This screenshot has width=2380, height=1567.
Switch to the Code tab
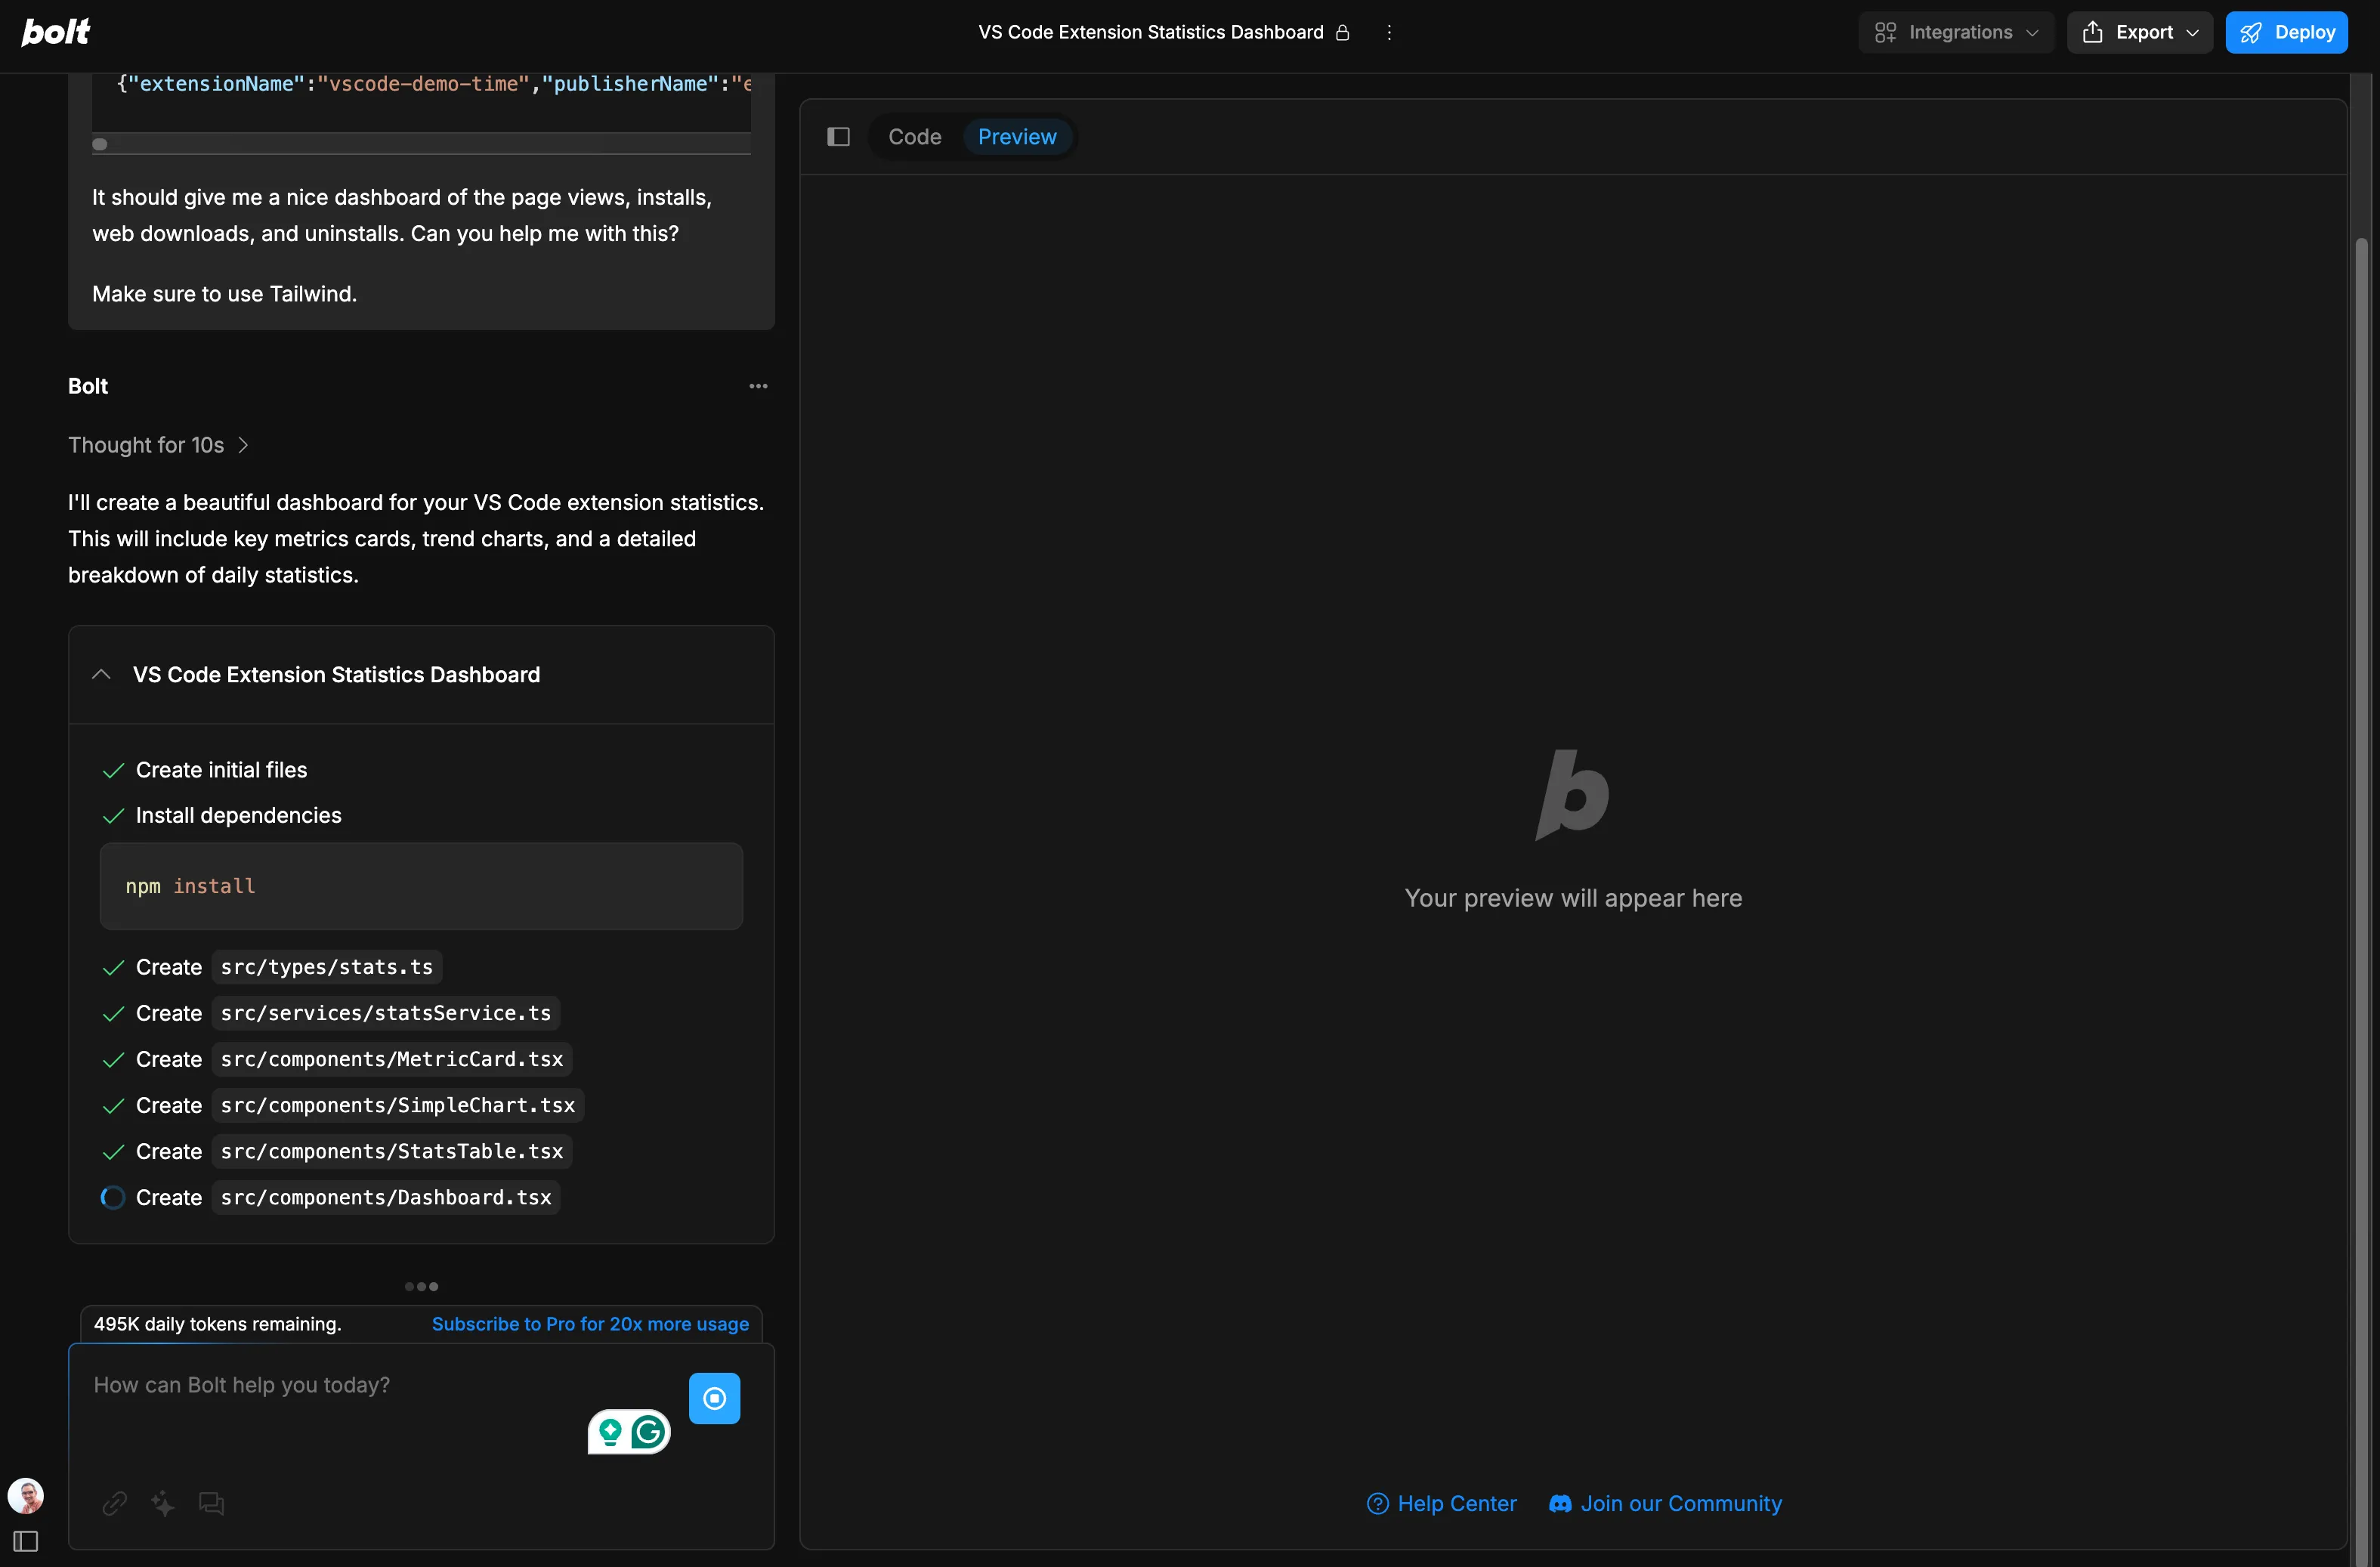(x=915, y=137)
